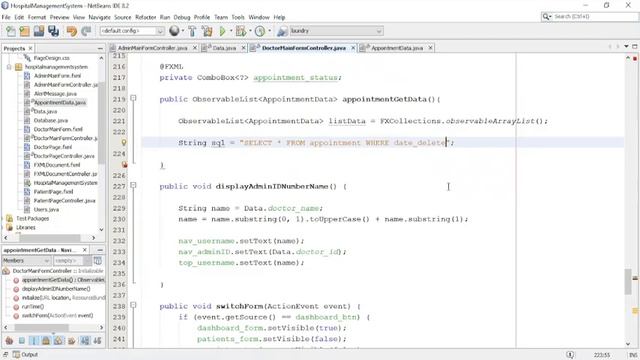Click the Undo toolbar icon

coord(72,31)
